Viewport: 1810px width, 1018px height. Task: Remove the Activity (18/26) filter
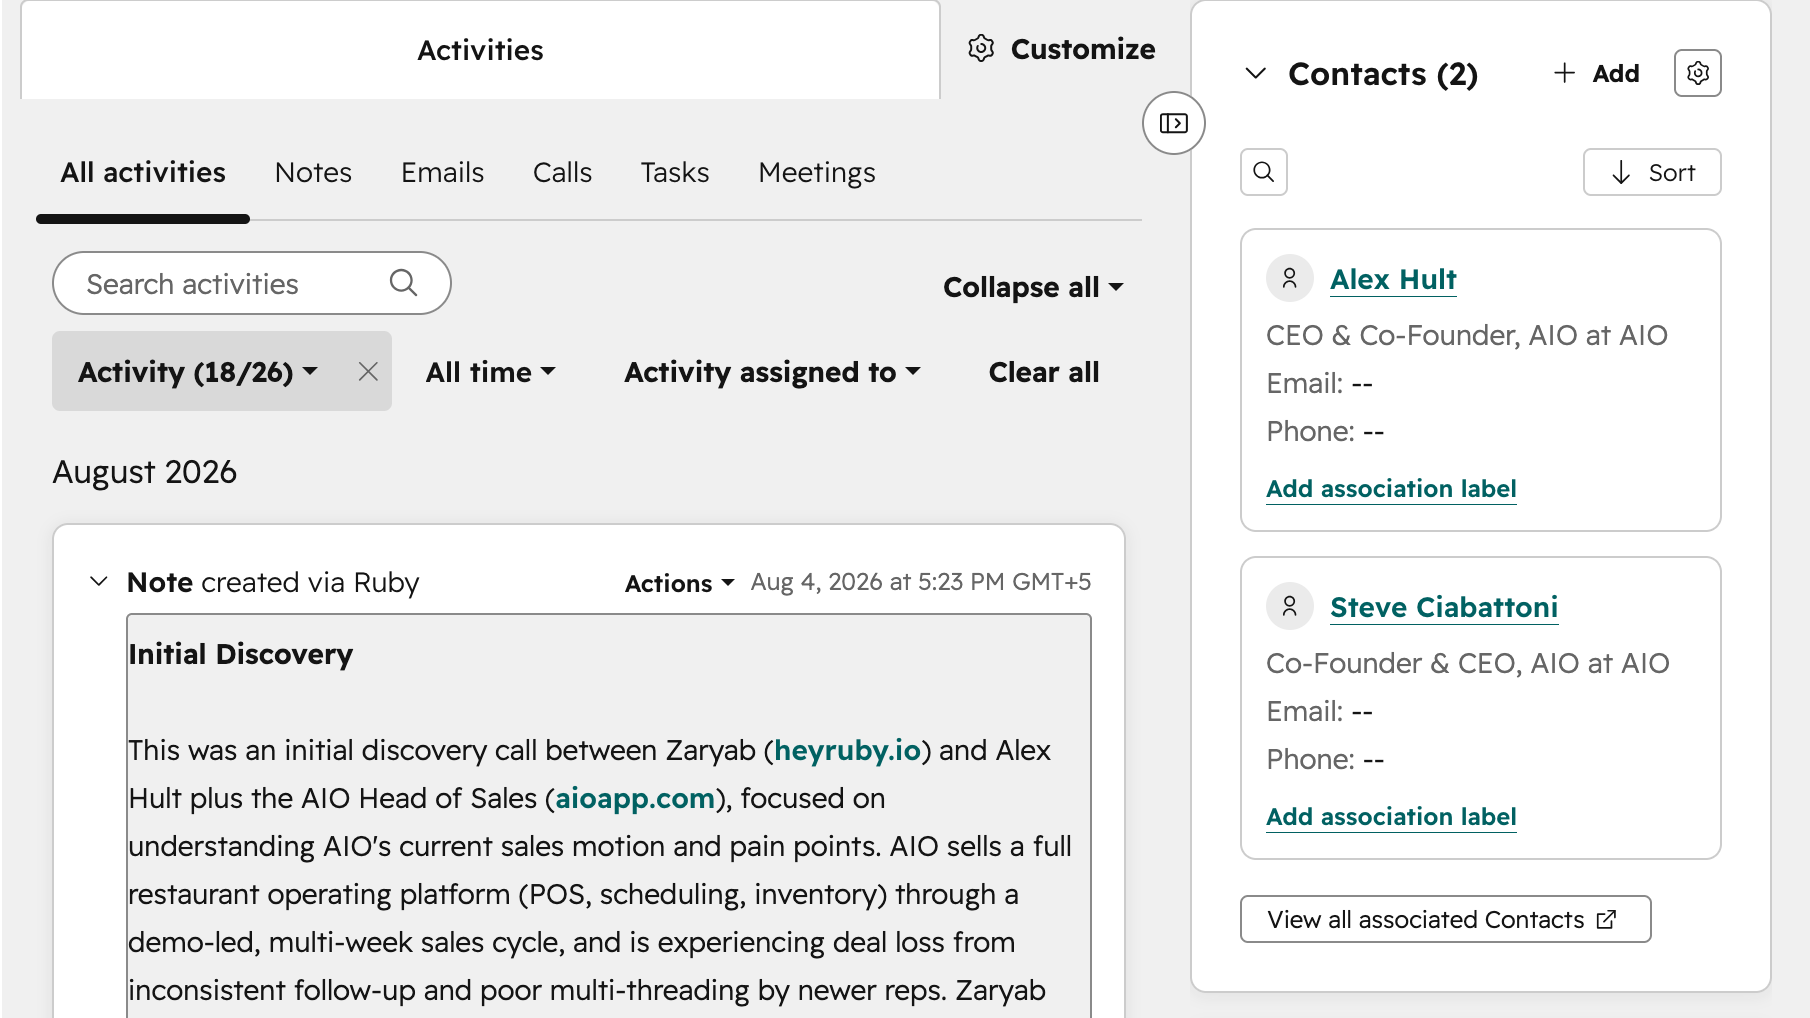368,372
